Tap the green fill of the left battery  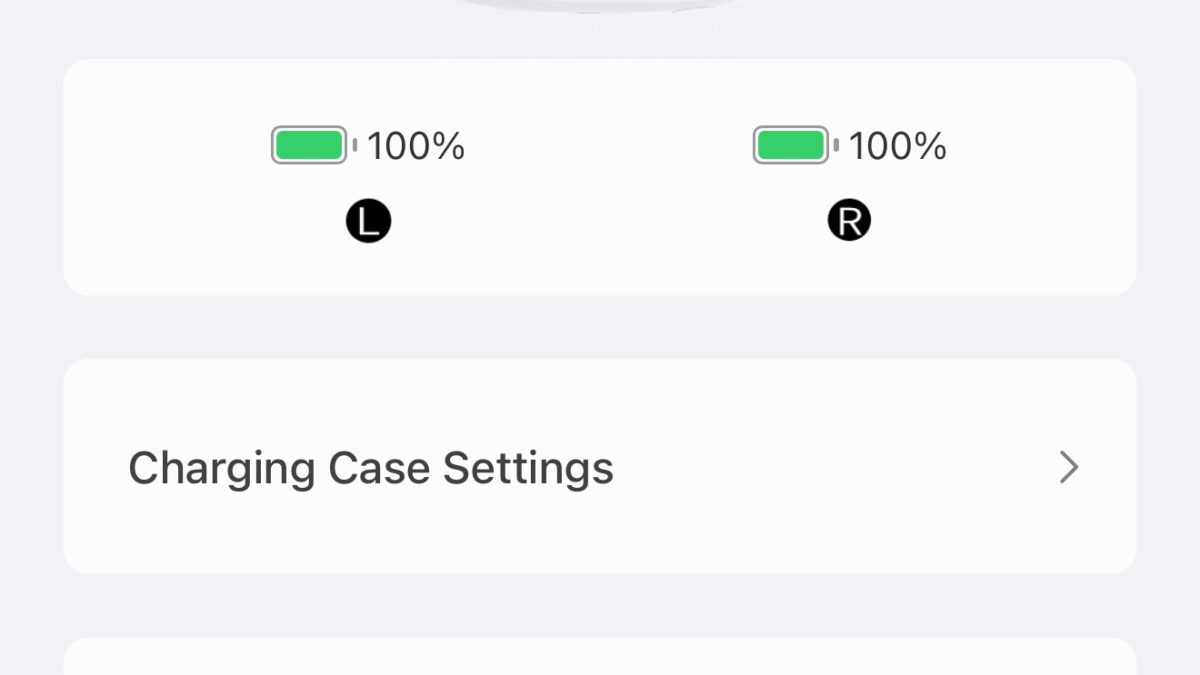tap(309, 146)
